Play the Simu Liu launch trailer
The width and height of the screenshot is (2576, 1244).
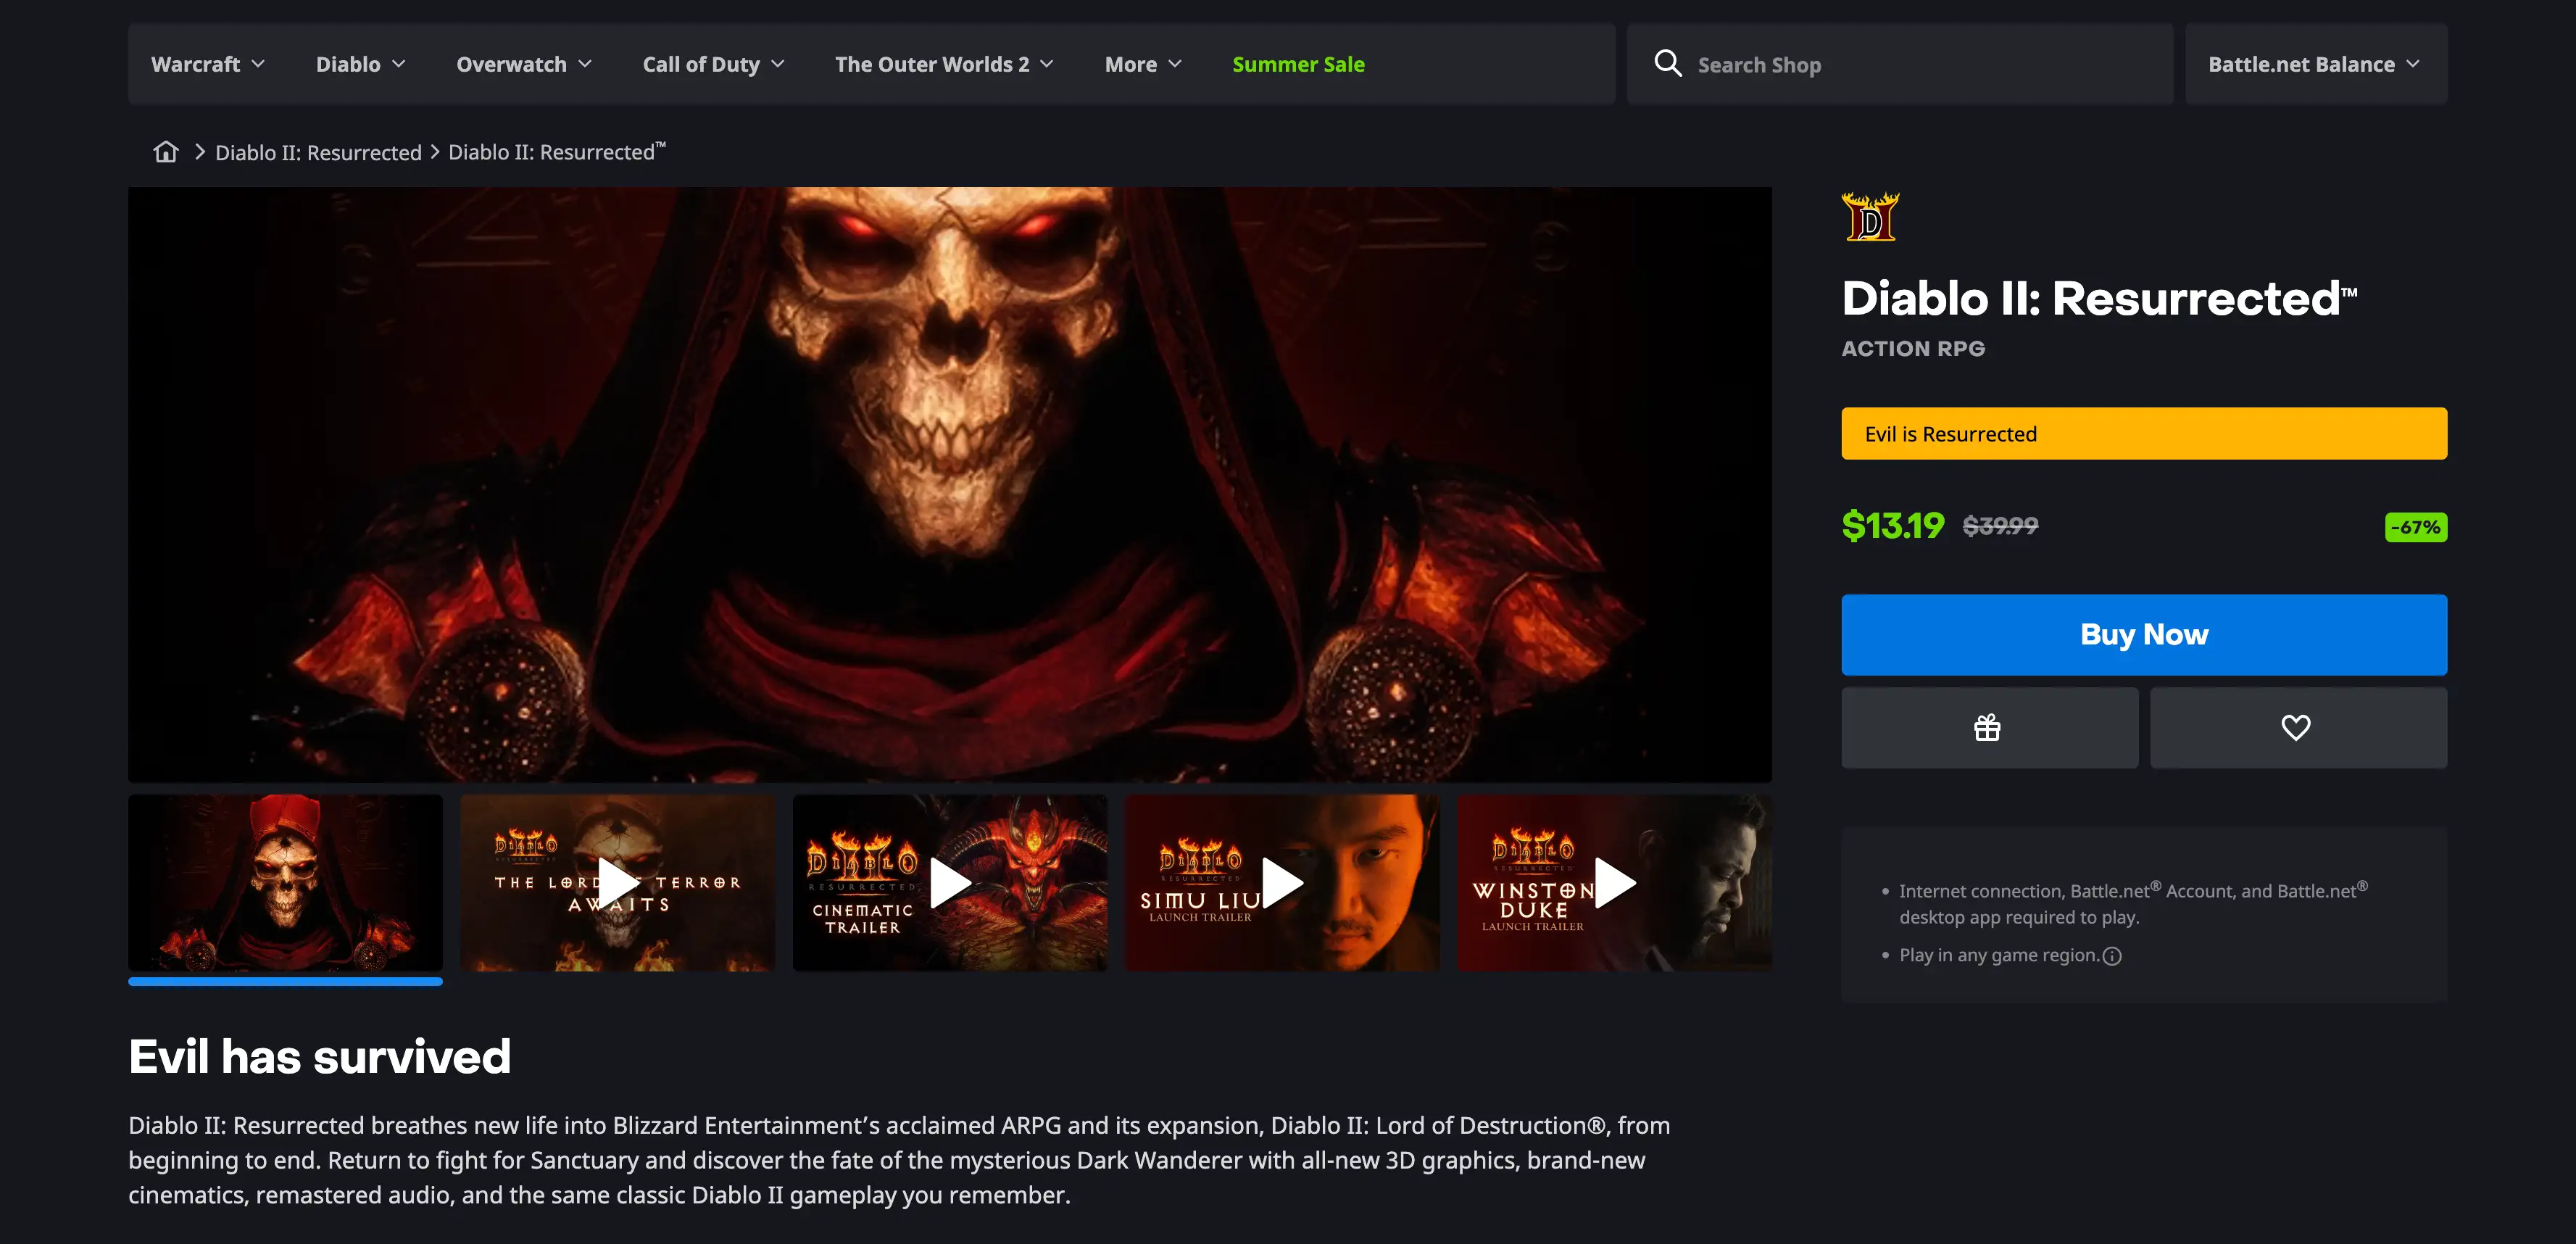(x=1282, y=883)
